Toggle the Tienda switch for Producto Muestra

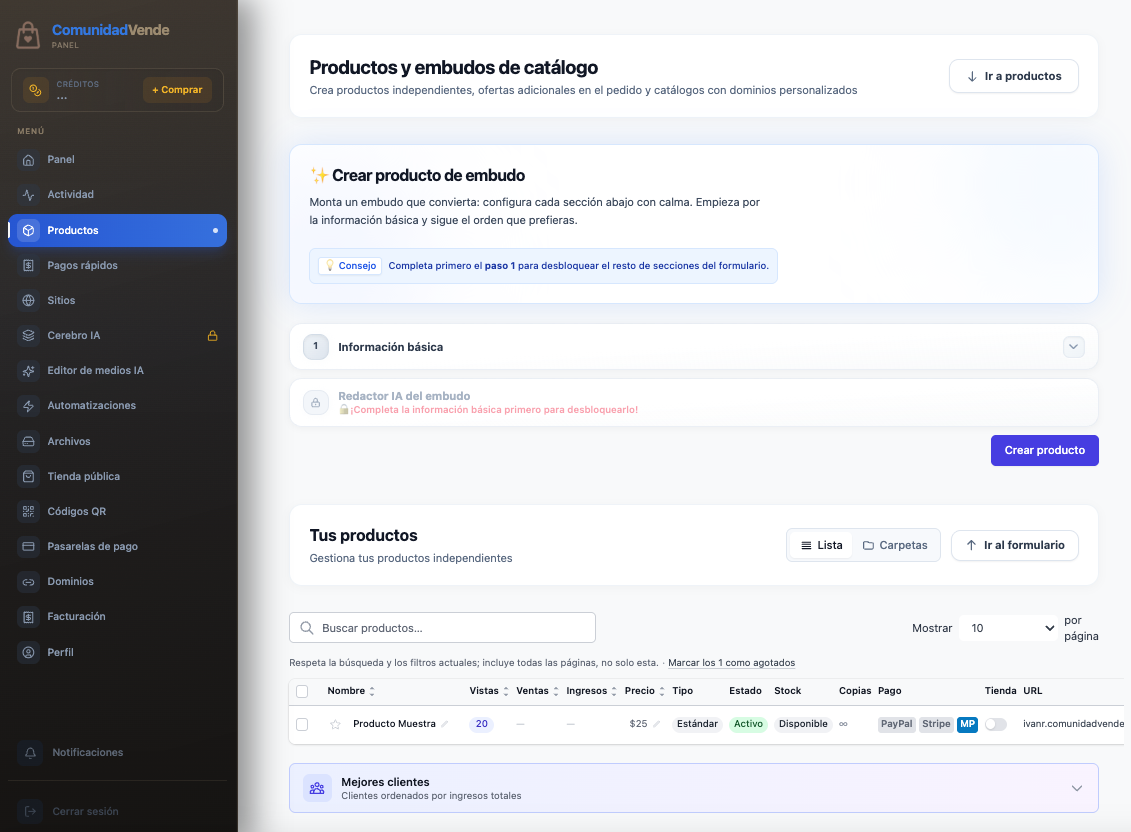pos(996,724)
